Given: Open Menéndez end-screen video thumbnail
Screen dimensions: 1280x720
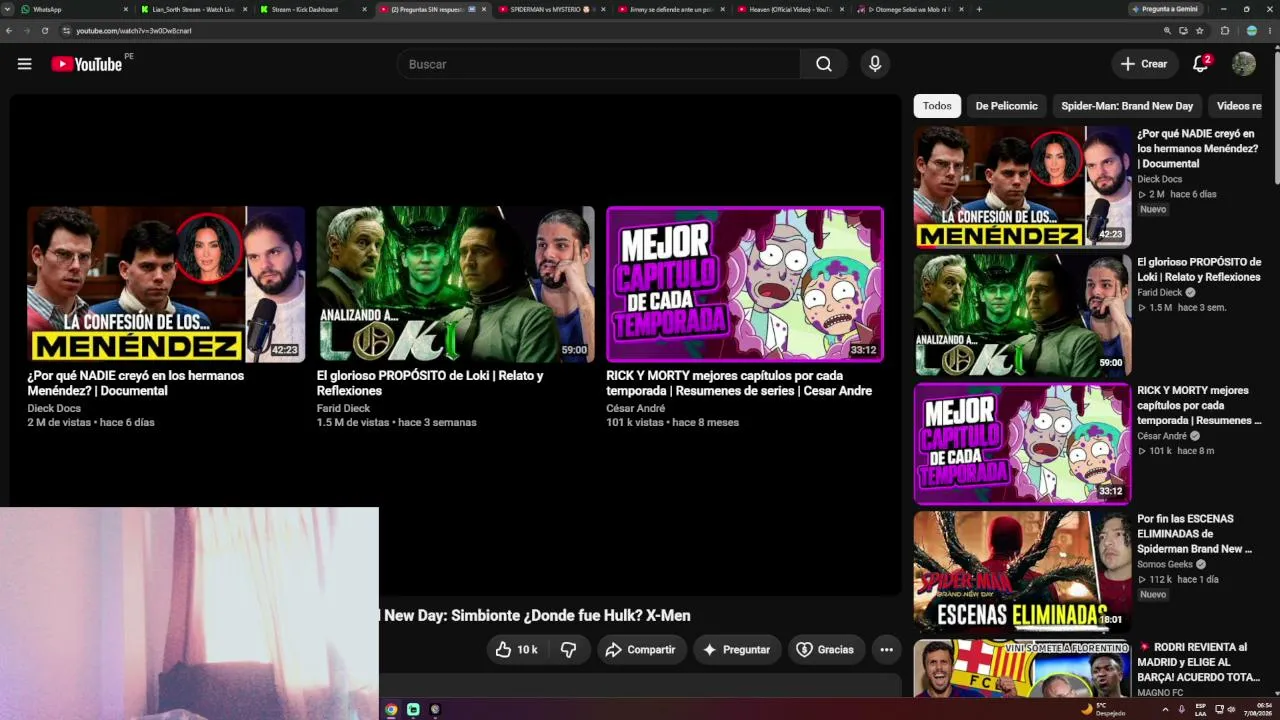Looking at the screenshot, I should [166, 284].
